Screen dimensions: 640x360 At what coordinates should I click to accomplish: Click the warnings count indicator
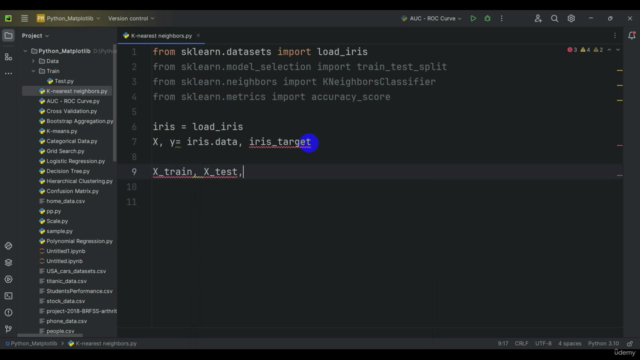point(585,50)
